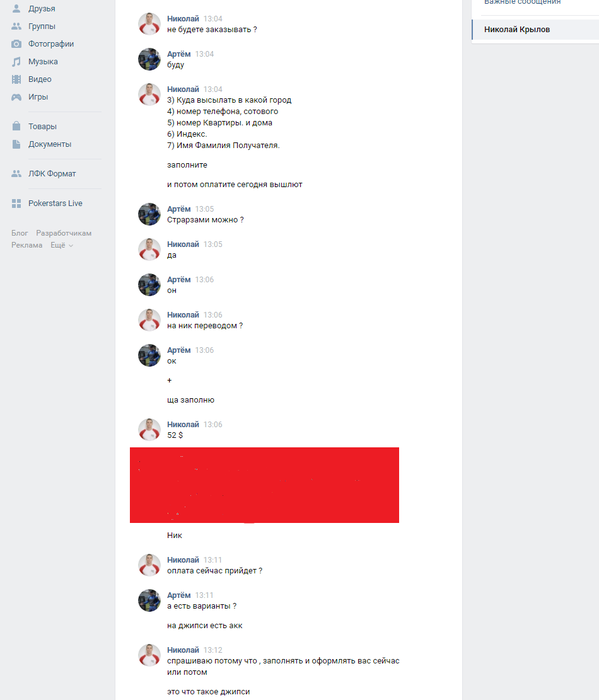Open the Друзья friends icon
The width and height of the screenshot is (599, 700).
16,8
